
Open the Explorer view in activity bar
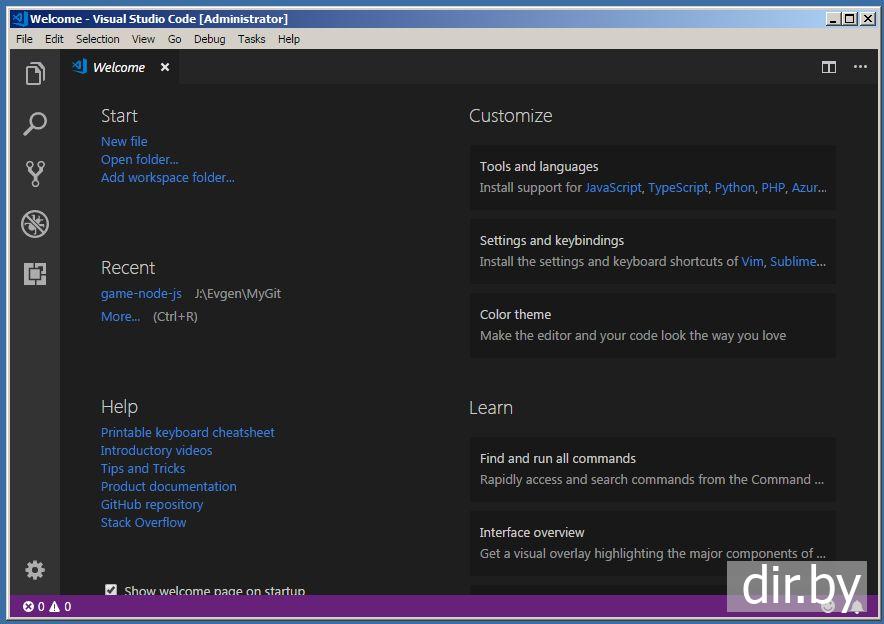point(35,74)
